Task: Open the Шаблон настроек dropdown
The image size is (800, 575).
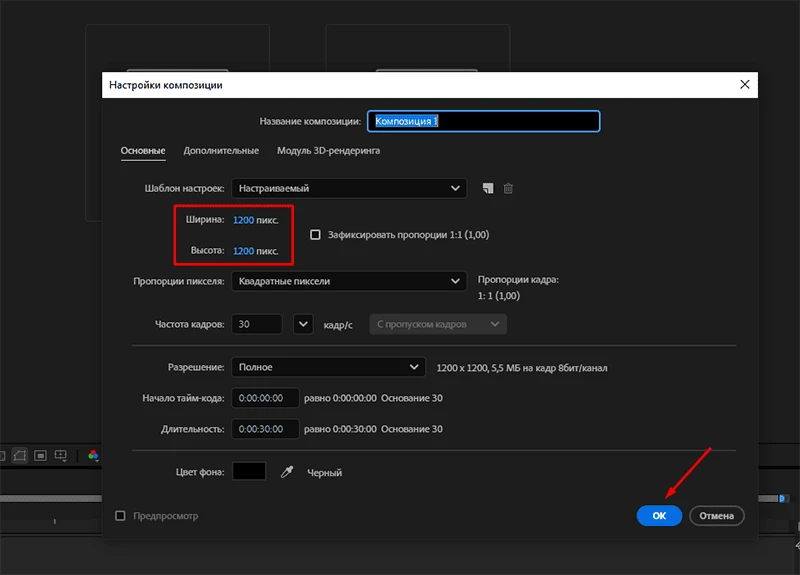Action: pyautogui.click(x=349, y=188)
